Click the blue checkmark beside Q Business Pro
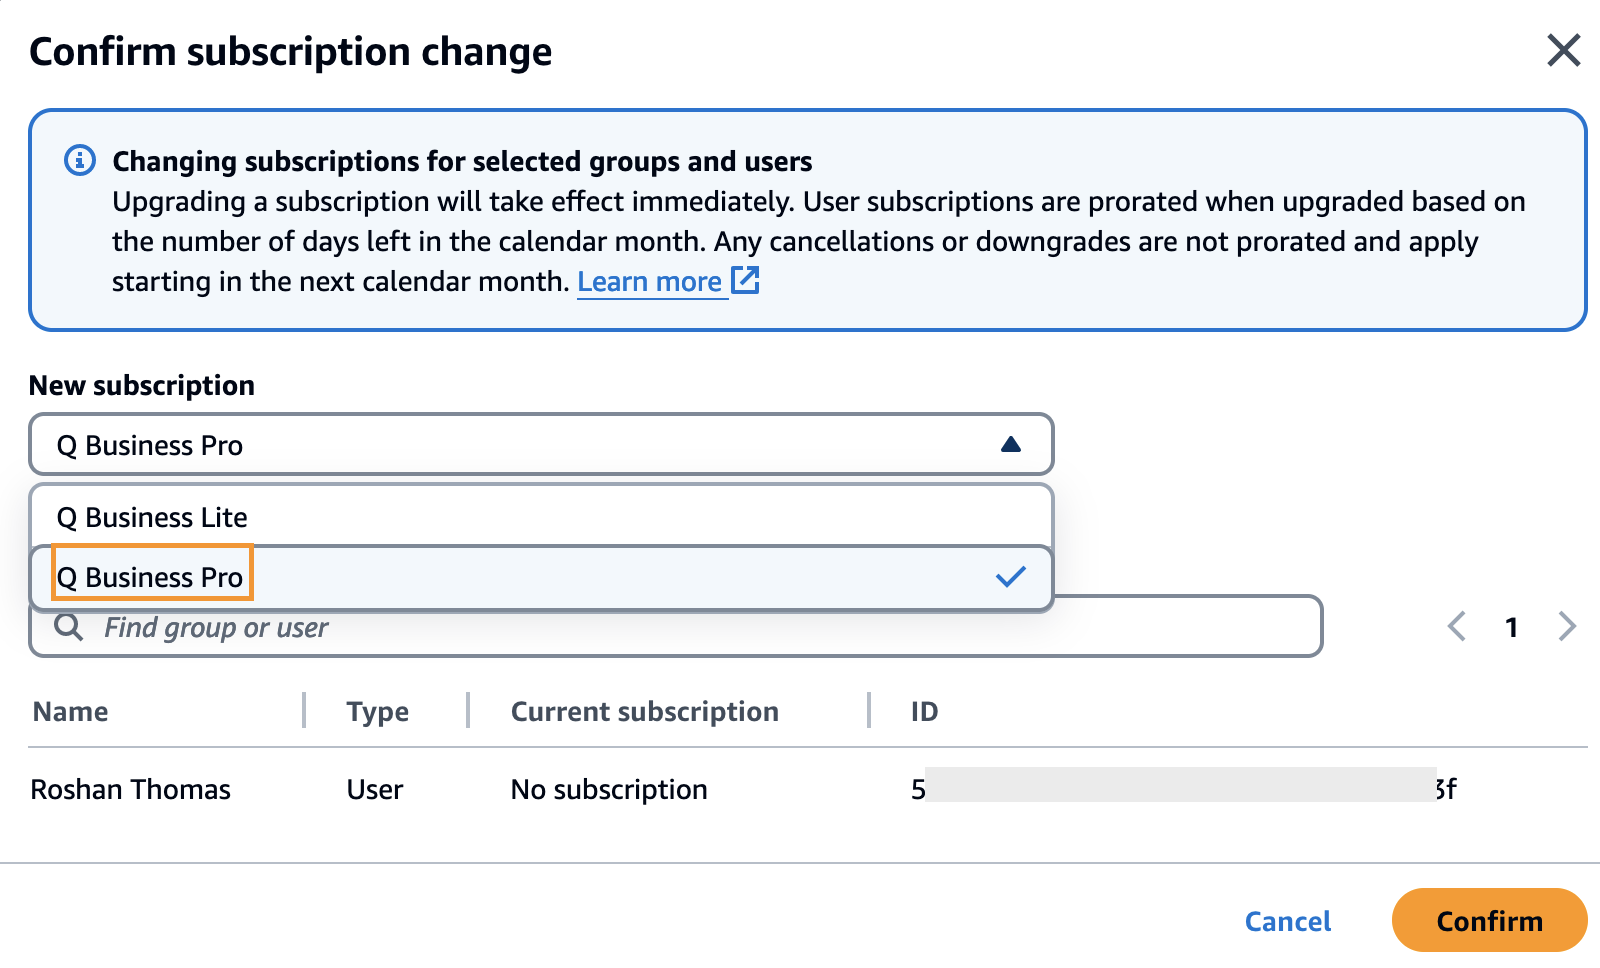The width and height of the screenshot is (1600, 968). click(1011, 577)
